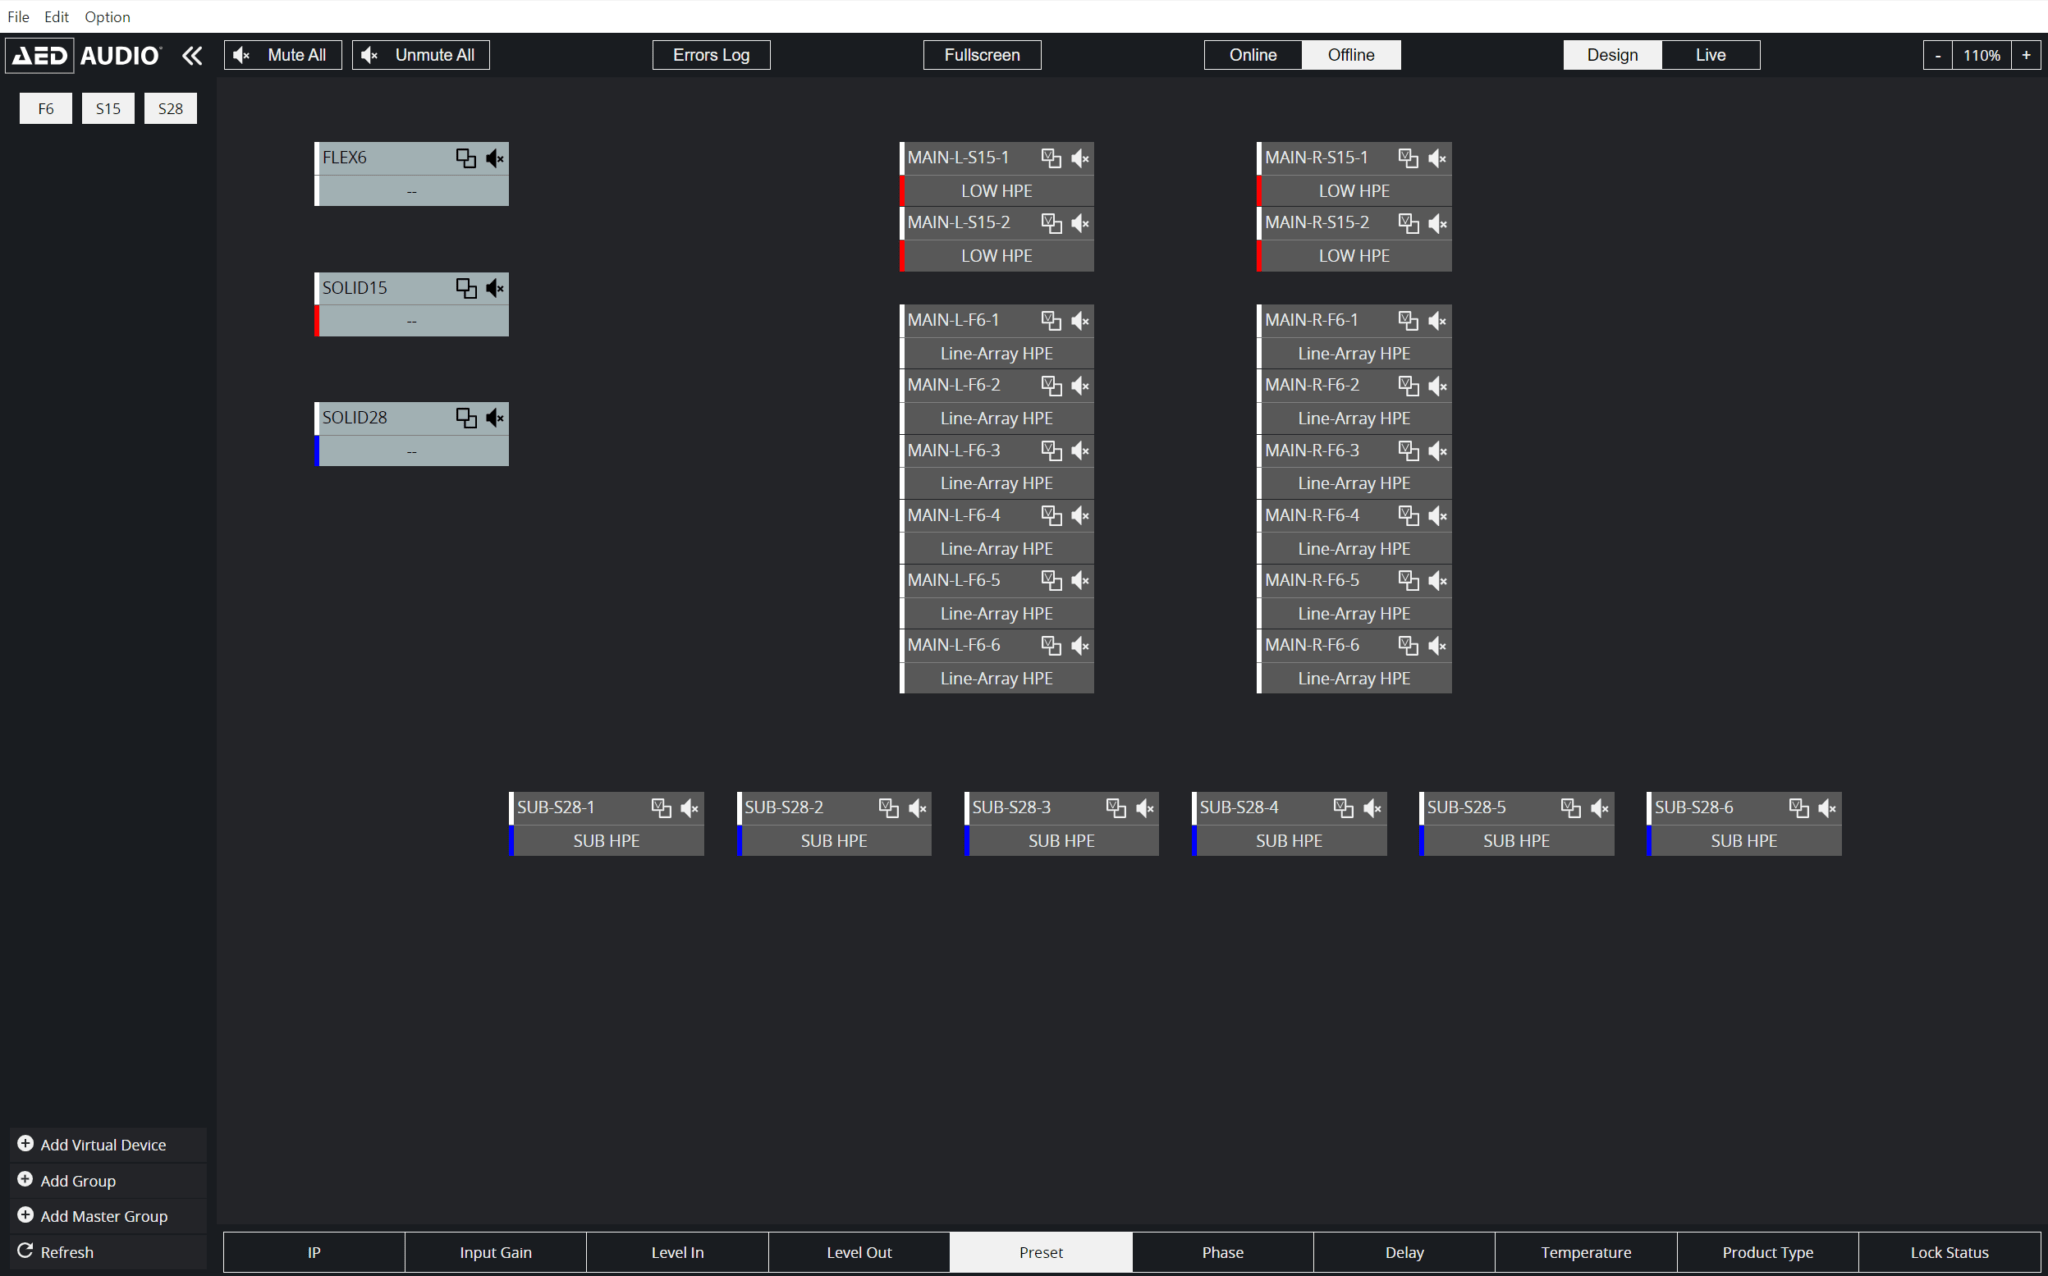Click the Fullscreen button
Image resolution: width=2048 pixels, height=1276 pixels.
pyautogui.click(x=981, y=55)
